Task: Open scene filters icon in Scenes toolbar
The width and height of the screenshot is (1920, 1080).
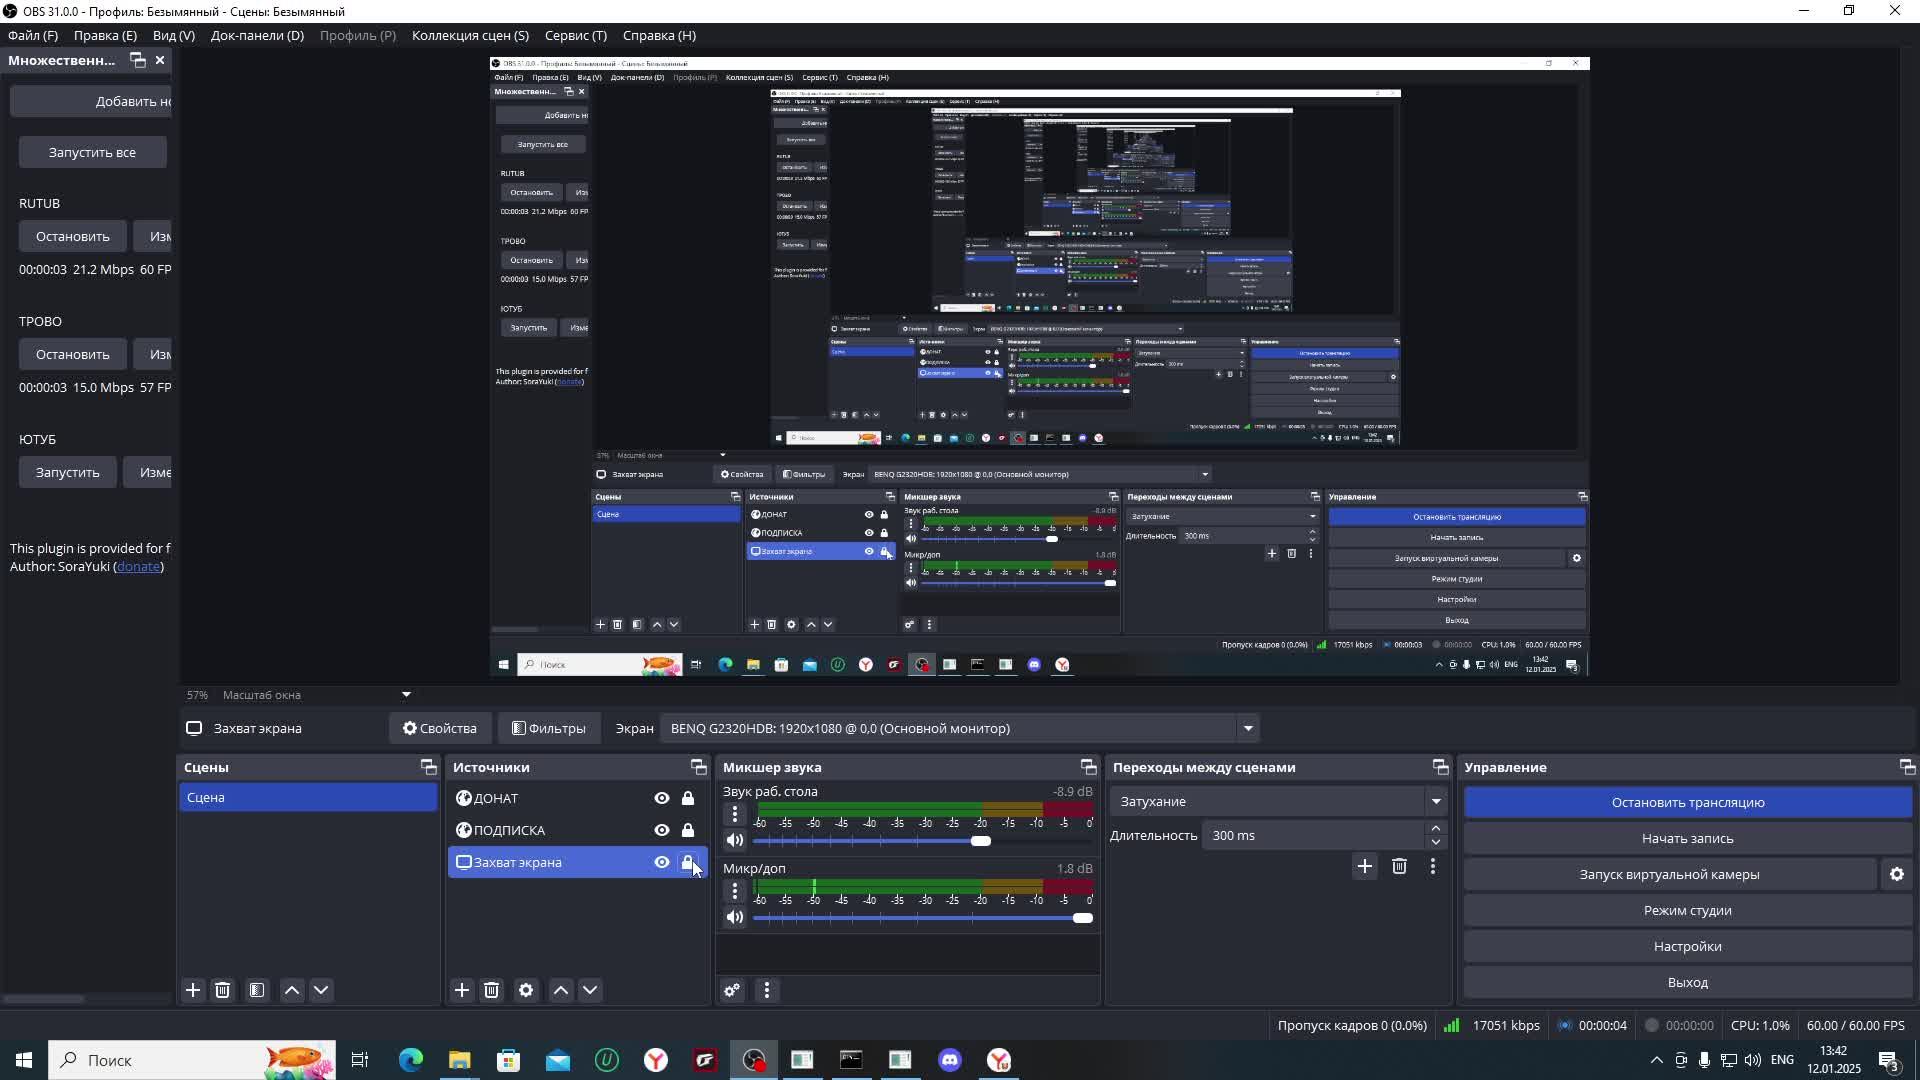Action: (257, 990)
